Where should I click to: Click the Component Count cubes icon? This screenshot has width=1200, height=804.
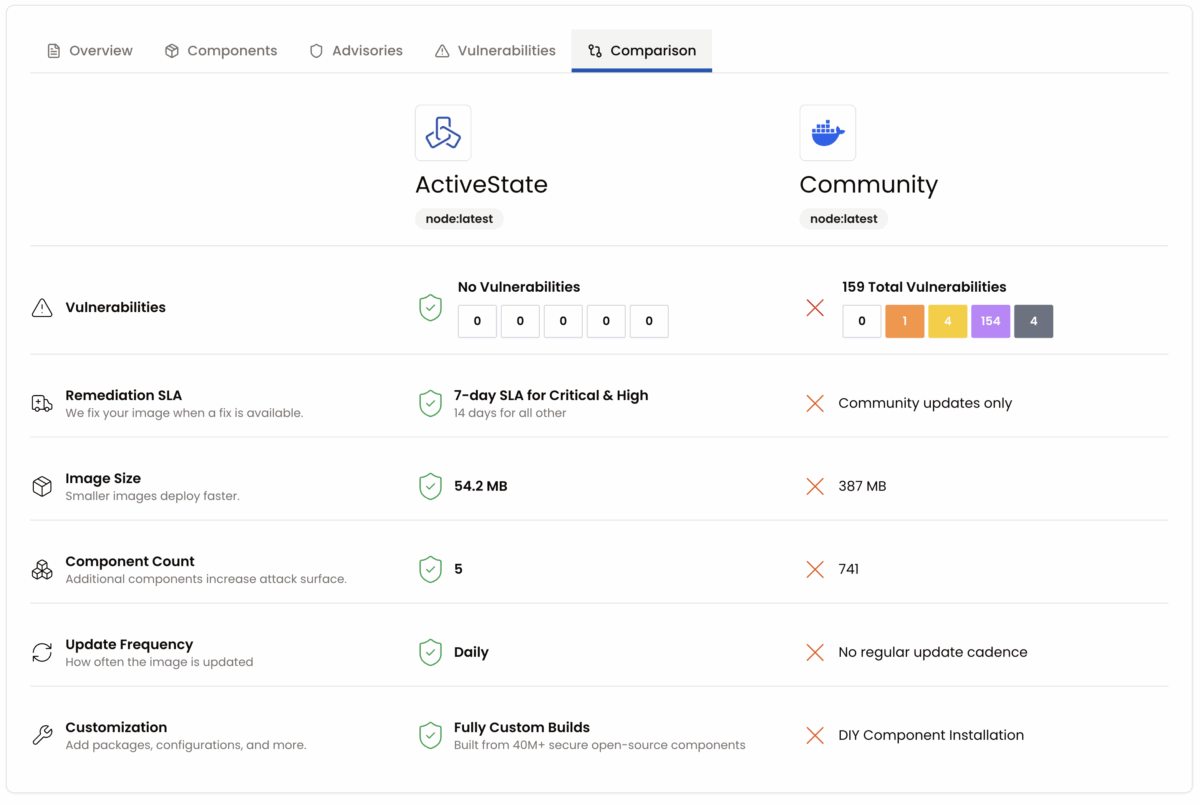pyautogui.click(x=42, y=570)
